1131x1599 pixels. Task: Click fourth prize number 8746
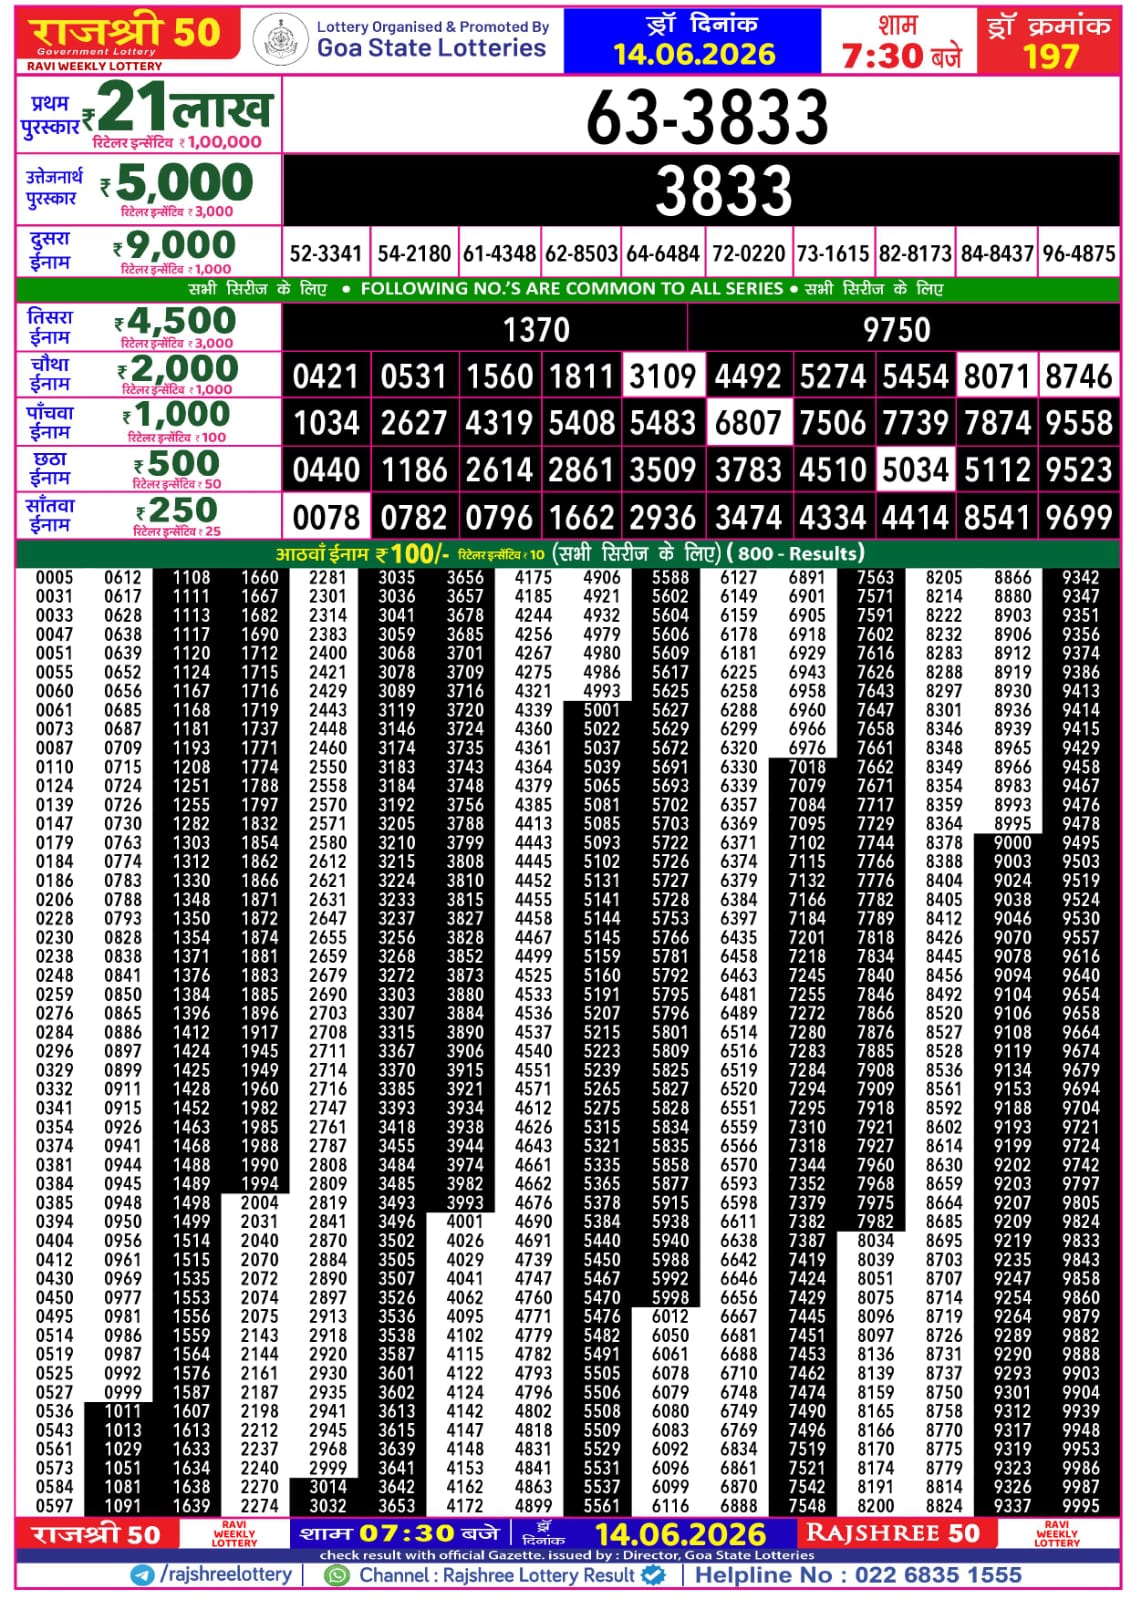1079,376
